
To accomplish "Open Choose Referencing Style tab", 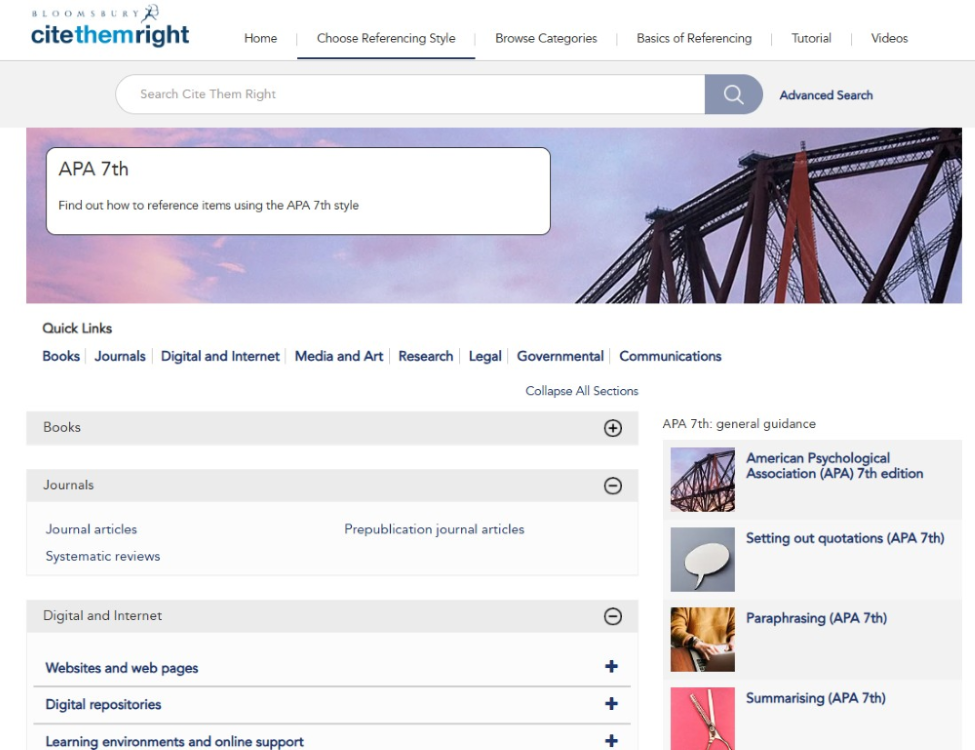I will click(x=386, y=39).
